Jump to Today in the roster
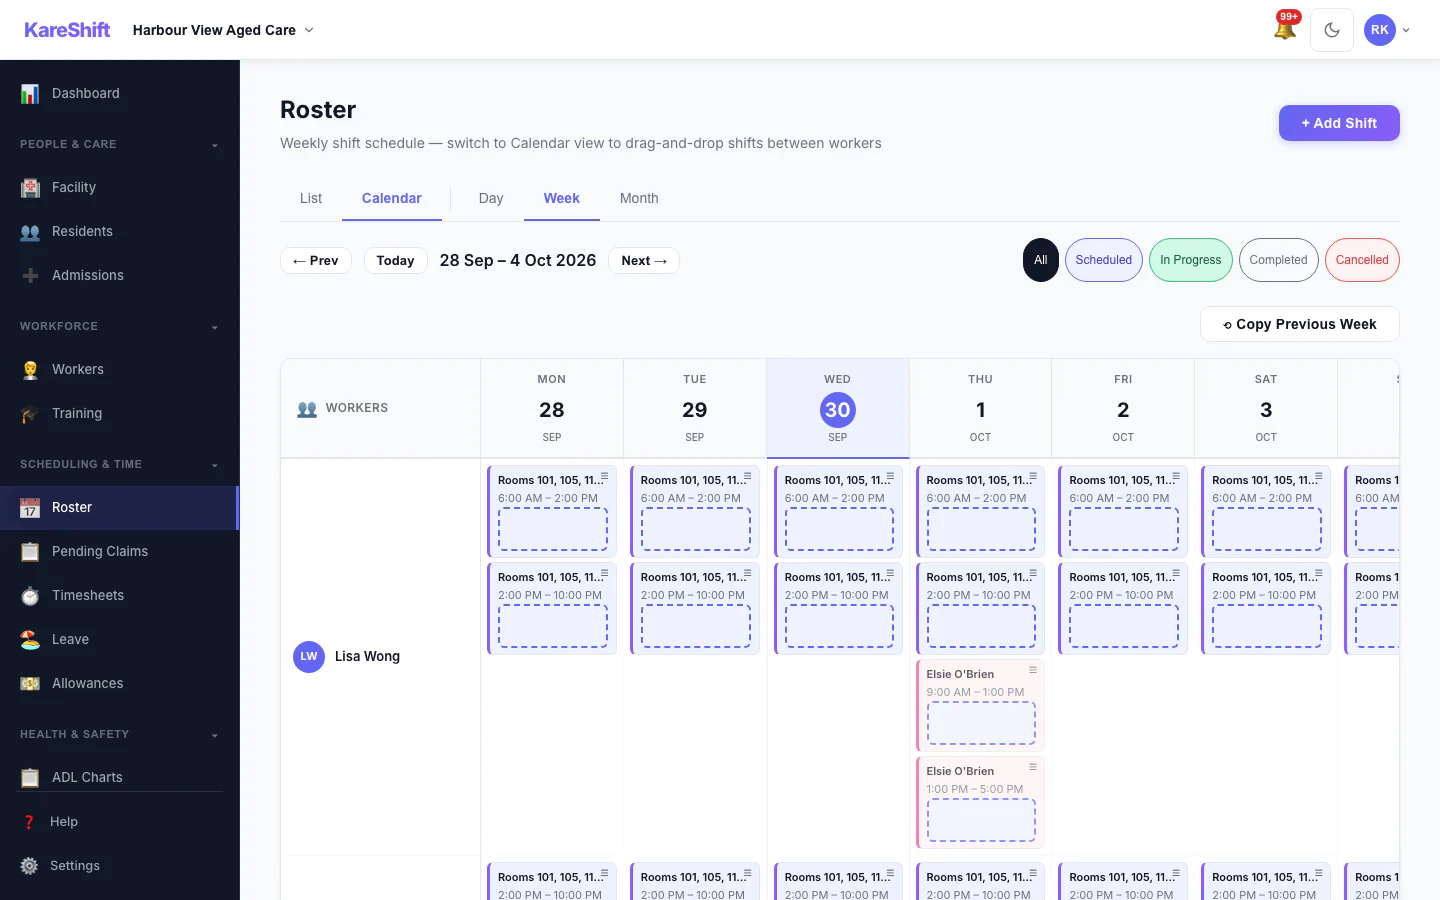The image size is (1440, 900). coord(396,261)
